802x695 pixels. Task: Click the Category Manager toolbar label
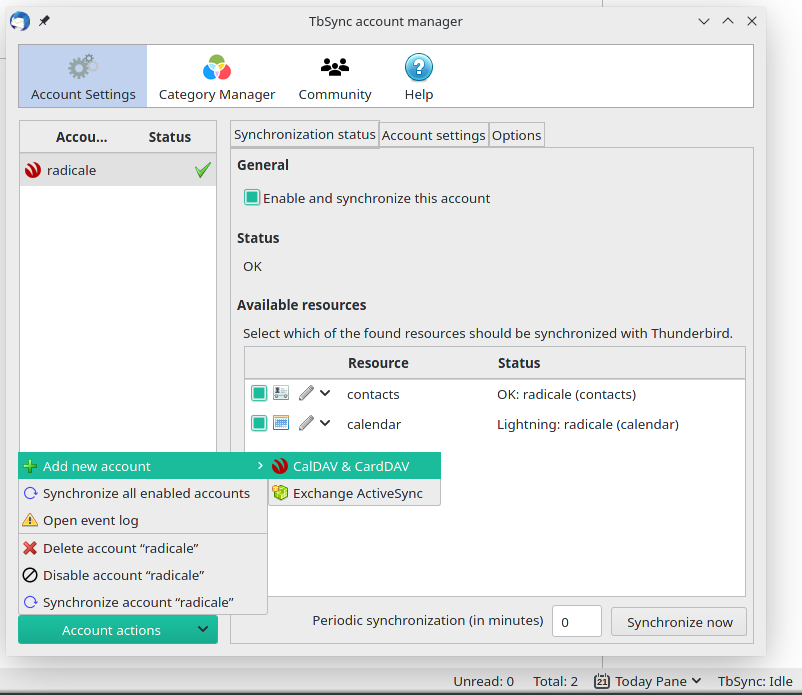(217, 95)
